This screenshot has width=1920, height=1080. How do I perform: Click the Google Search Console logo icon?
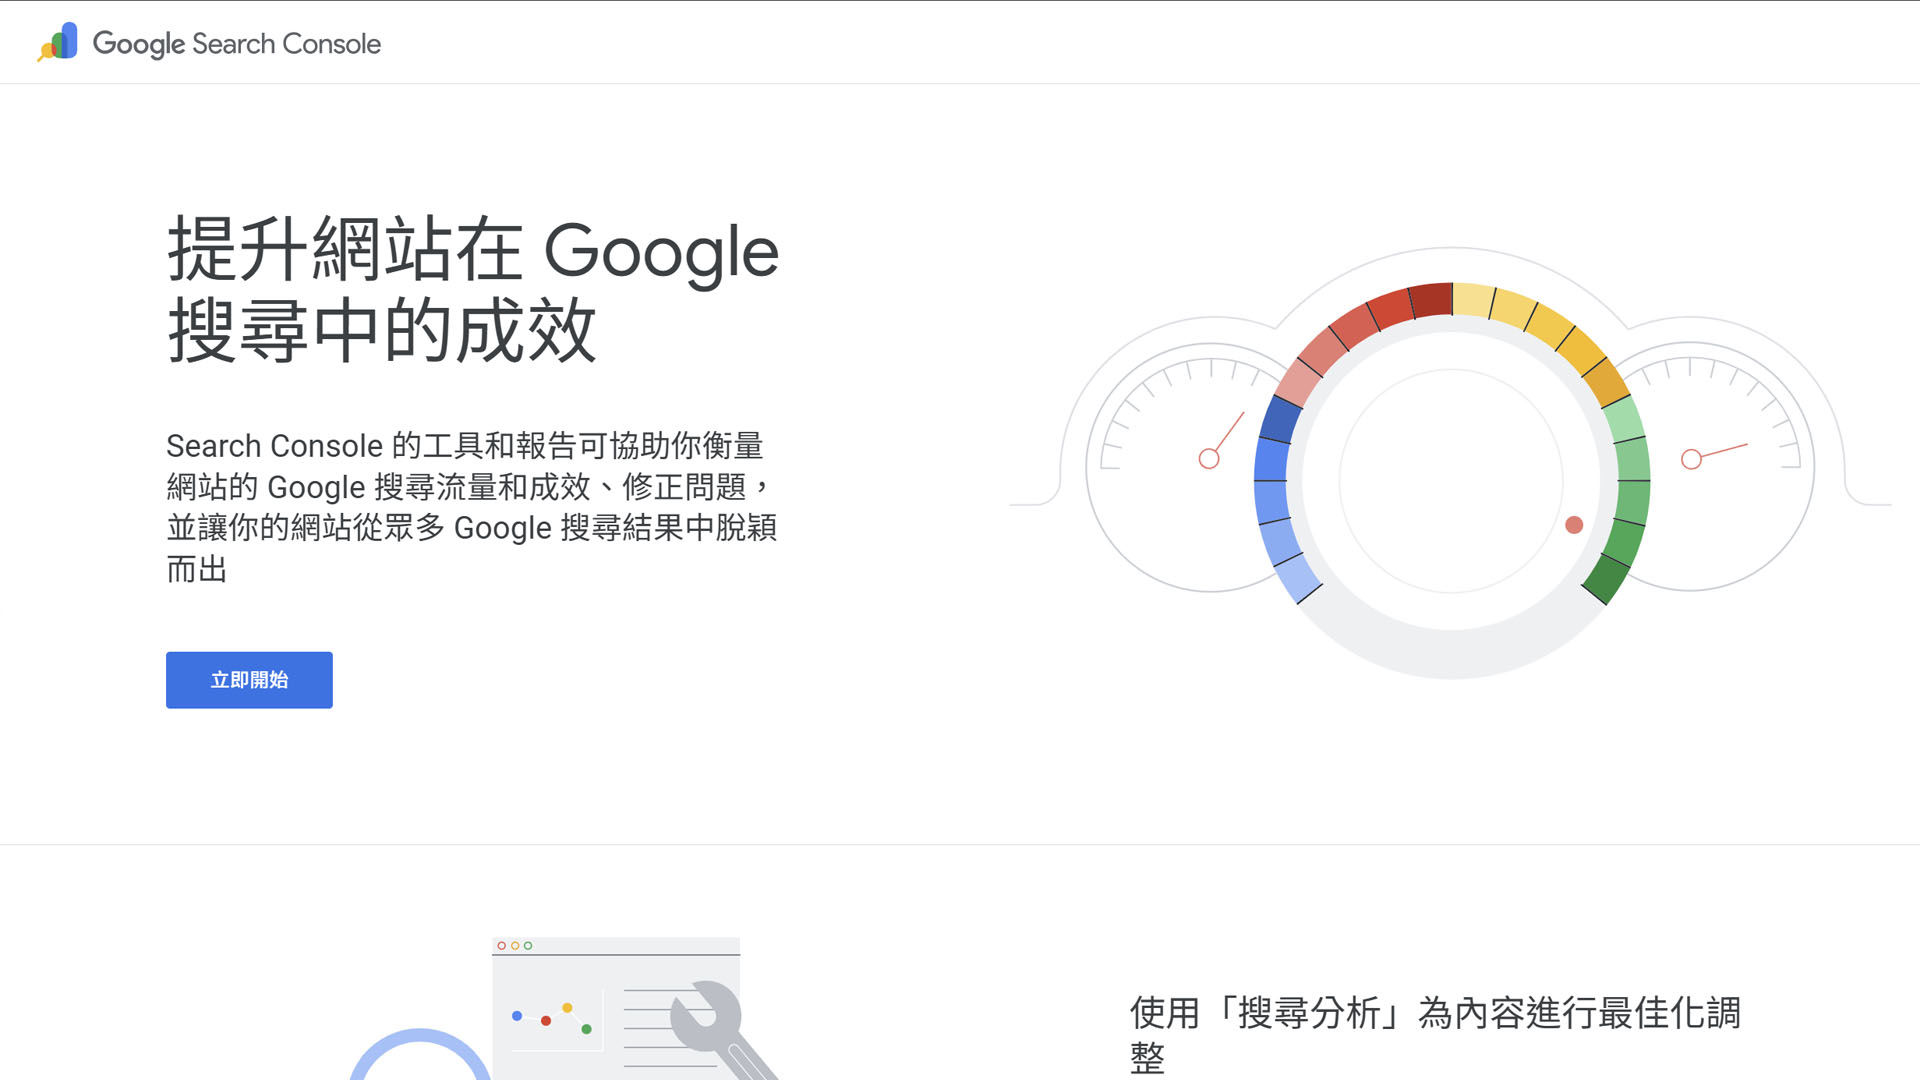(57, 42)
